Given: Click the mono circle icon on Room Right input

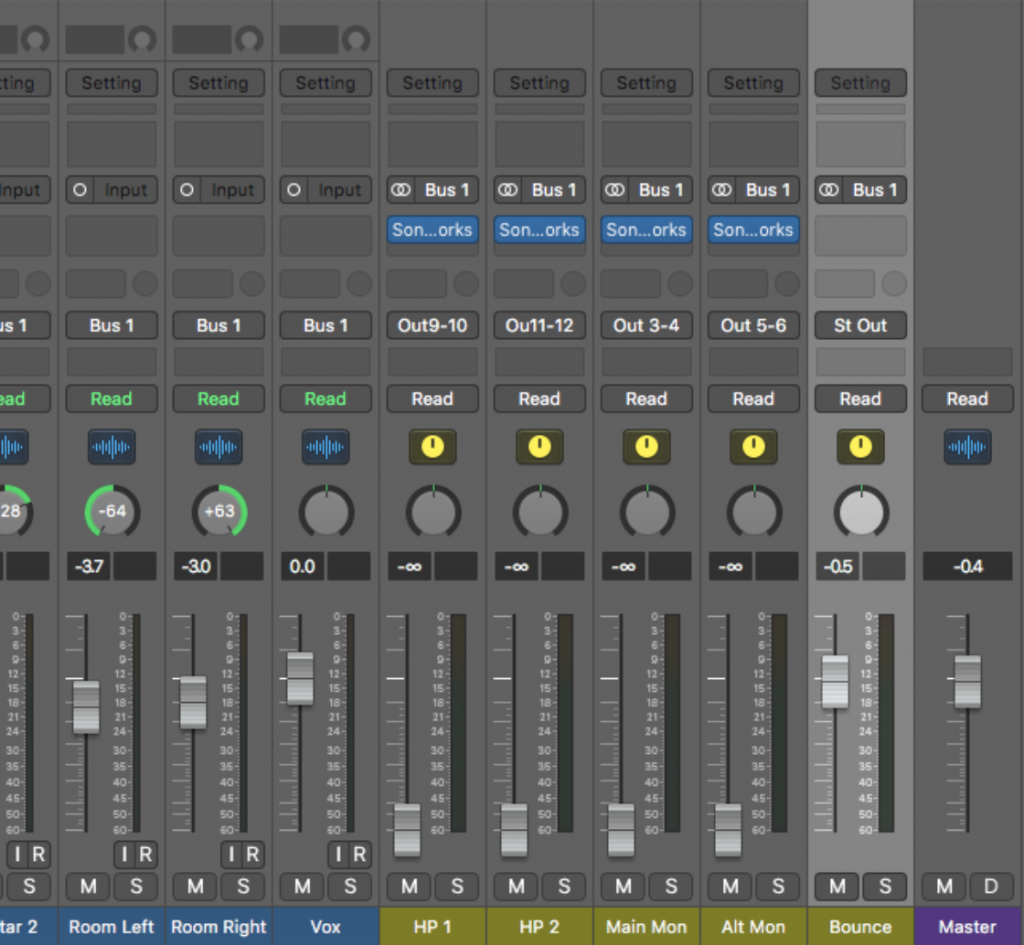Looking at the screenshot, I should click(187, 190).
